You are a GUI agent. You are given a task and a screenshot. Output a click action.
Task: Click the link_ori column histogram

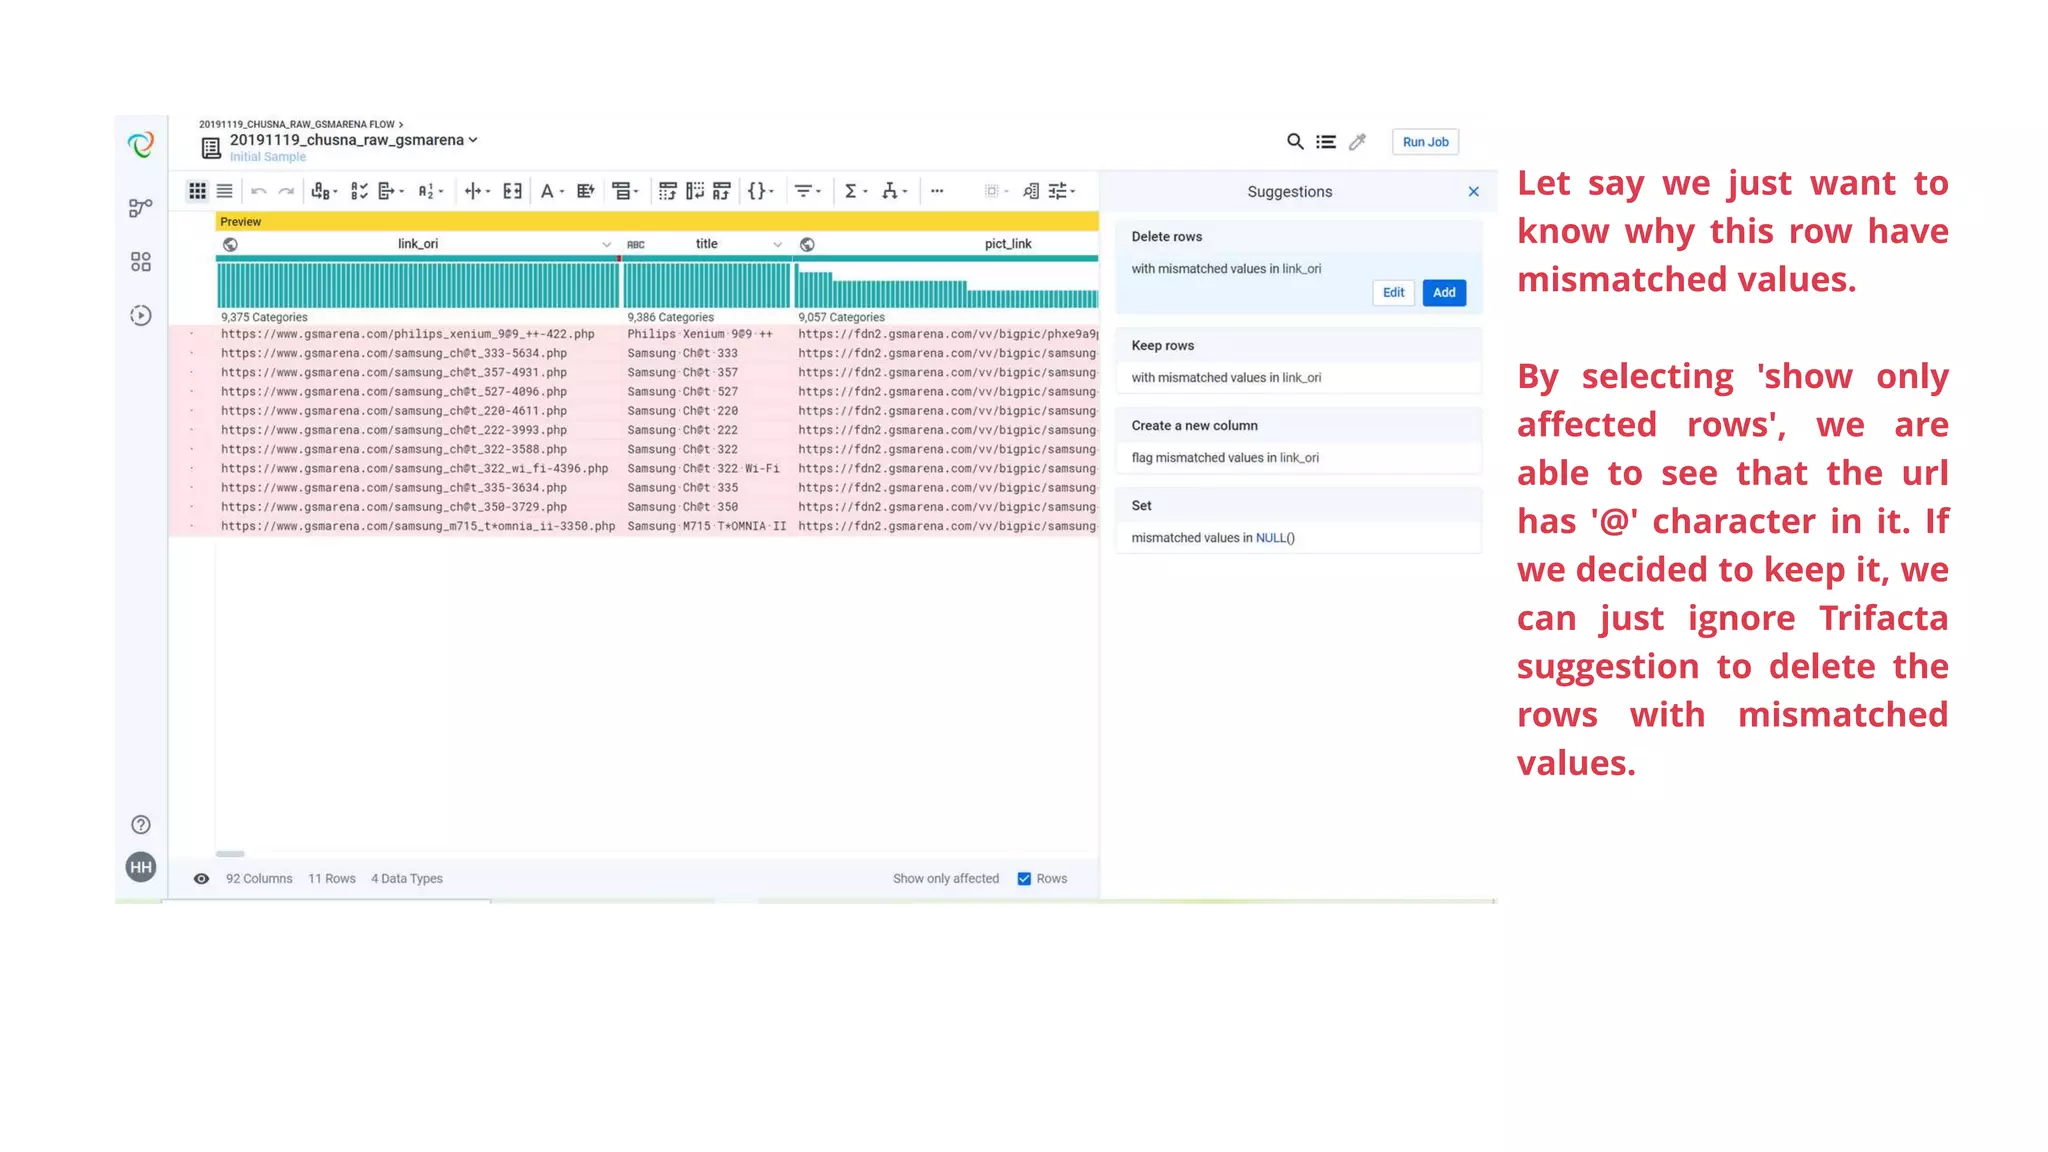[417, 285]
